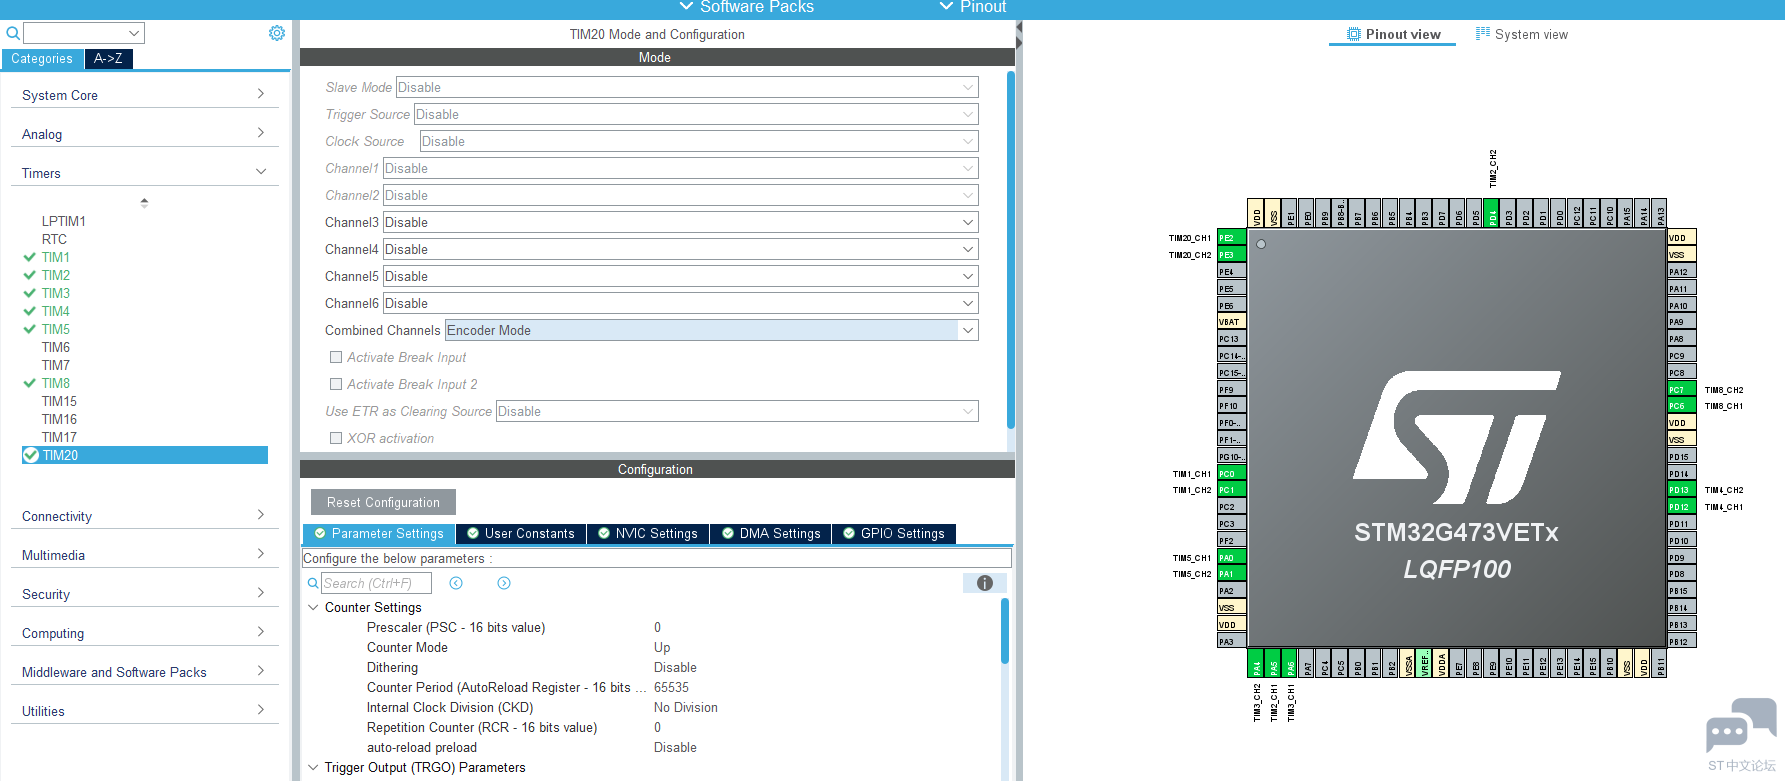The width and height of the screenshot is (1785, 781).
Task: Open the NVIC Settings tab
Action: (648, 533)
